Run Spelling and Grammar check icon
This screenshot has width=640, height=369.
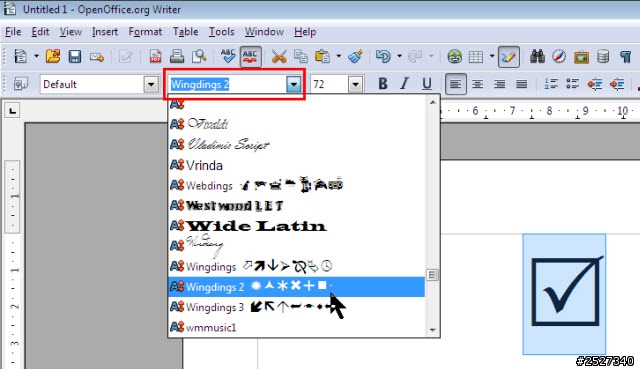(228, 56)
